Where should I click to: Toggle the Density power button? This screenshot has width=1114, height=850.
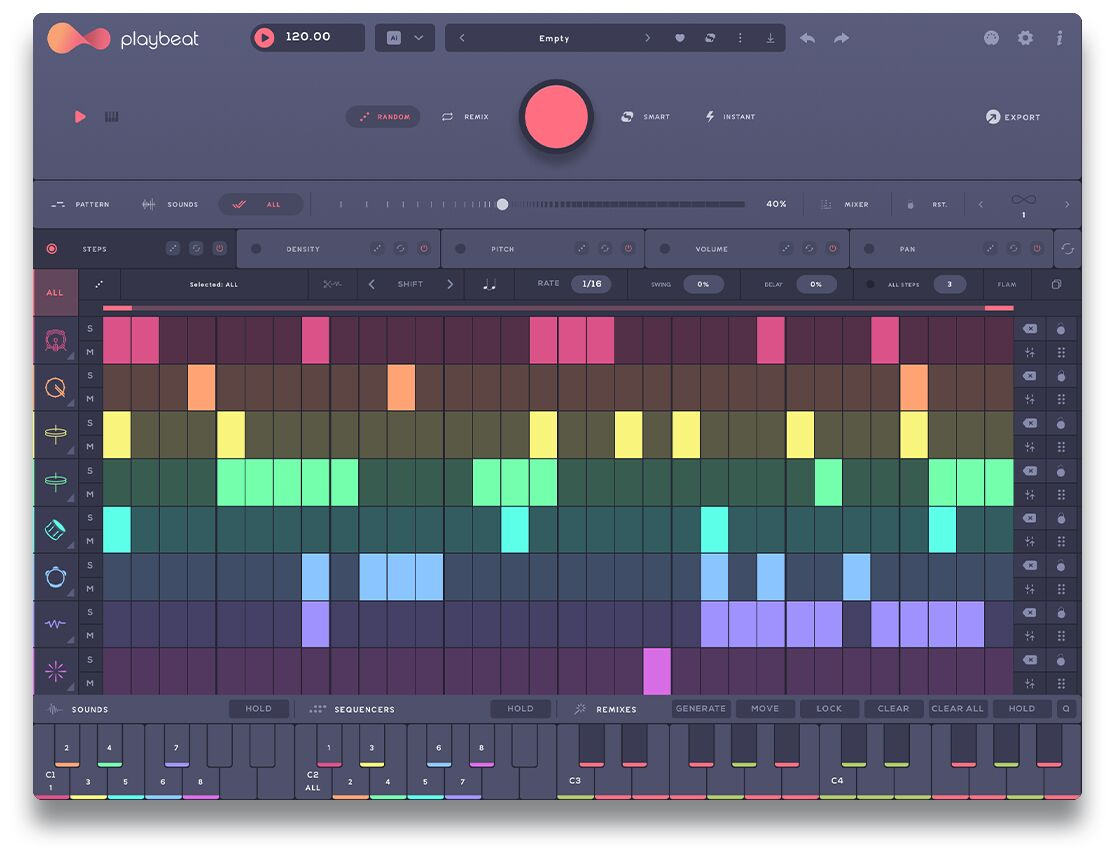pos(423,249)
